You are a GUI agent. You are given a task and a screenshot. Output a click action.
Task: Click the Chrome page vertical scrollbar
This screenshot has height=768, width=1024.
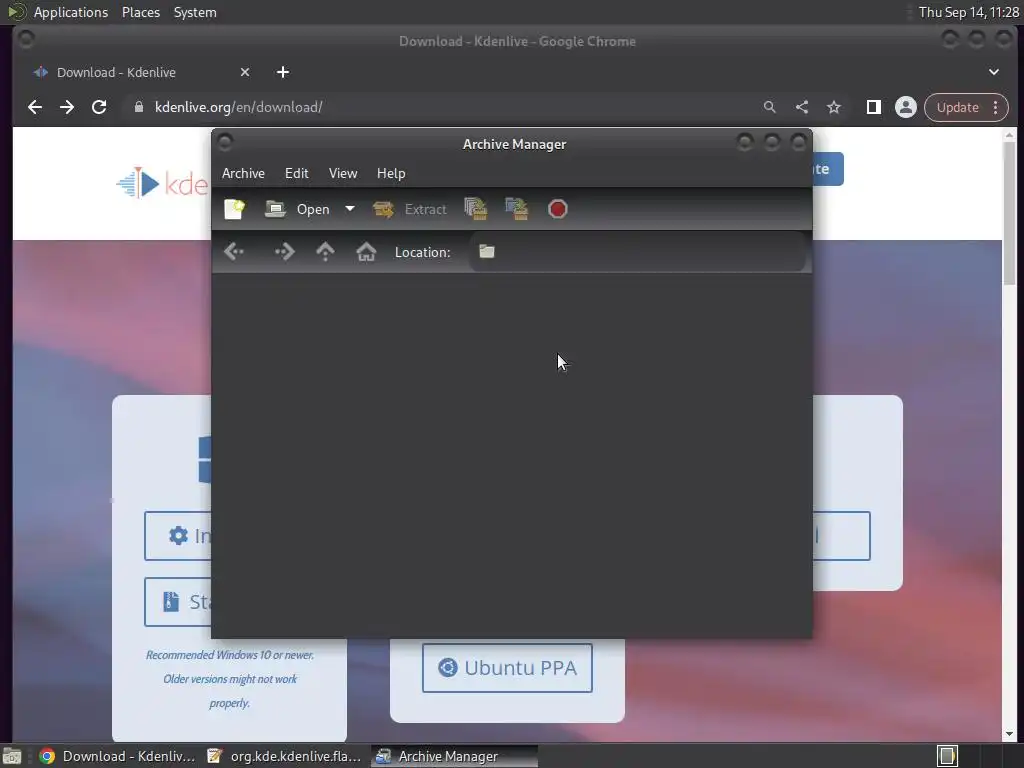tap(1010, 213)
